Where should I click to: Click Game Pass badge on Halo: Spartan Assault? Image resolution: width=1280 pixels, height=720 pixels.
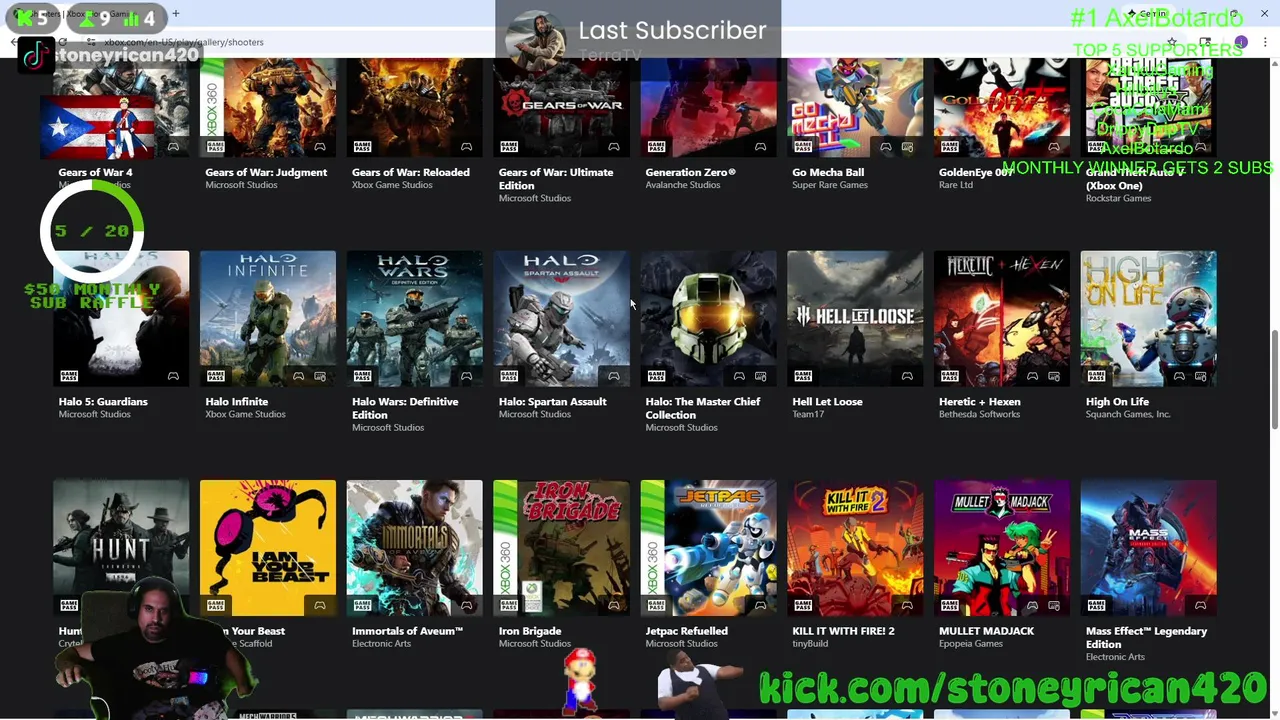[x=509, y=376]
